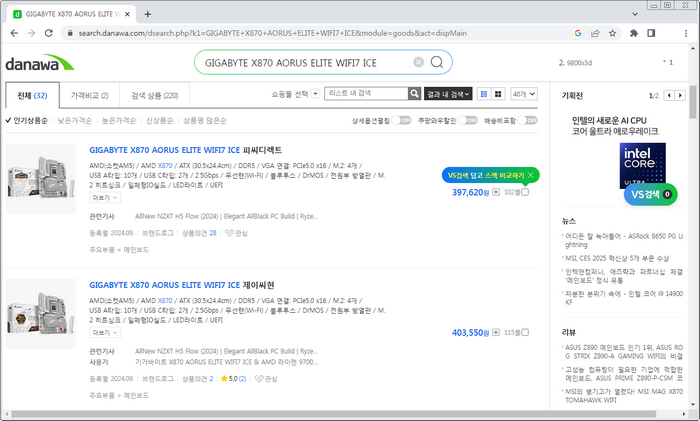This screenshot has width=700, height=421.
Task: Open recent search 2. 9800x3d
Action: click(575, 63)
